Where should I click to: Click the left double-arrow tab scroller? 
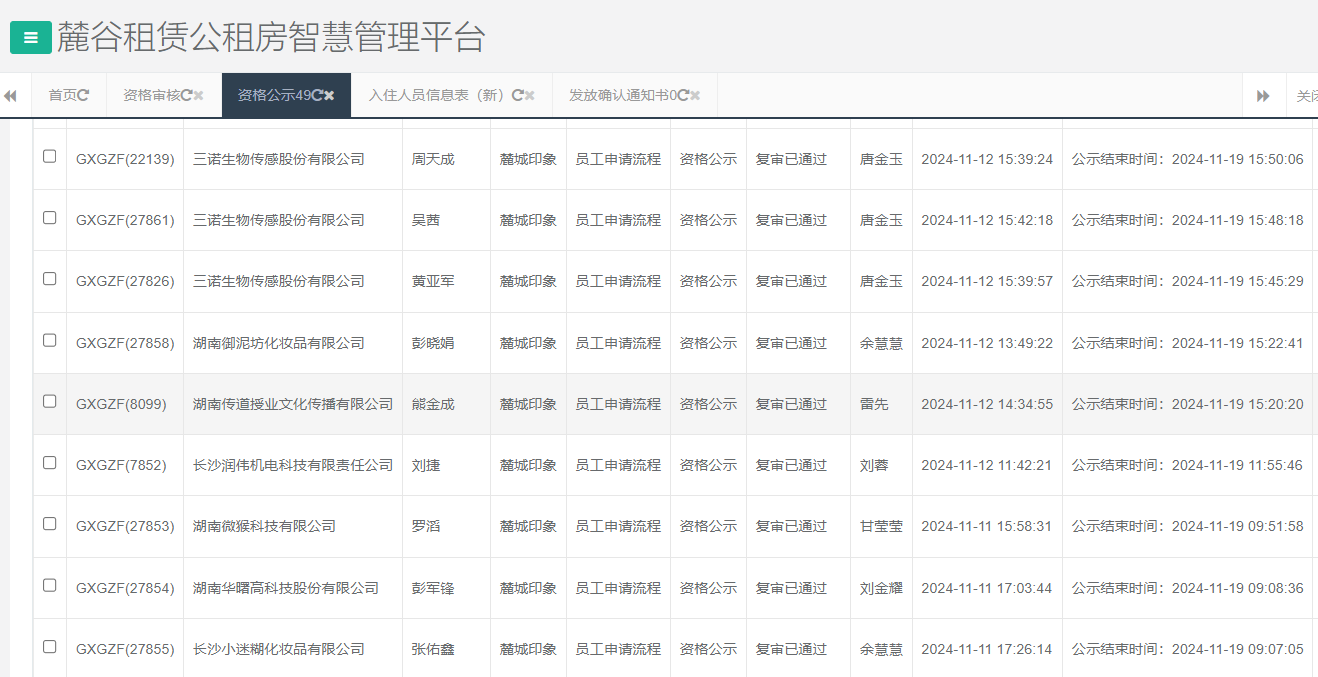coord(11,95)
